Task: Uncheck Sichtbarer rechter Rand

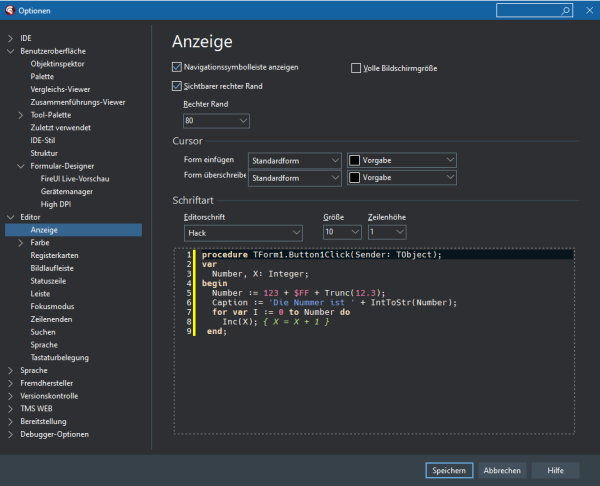Action: [x=177, y=87]
